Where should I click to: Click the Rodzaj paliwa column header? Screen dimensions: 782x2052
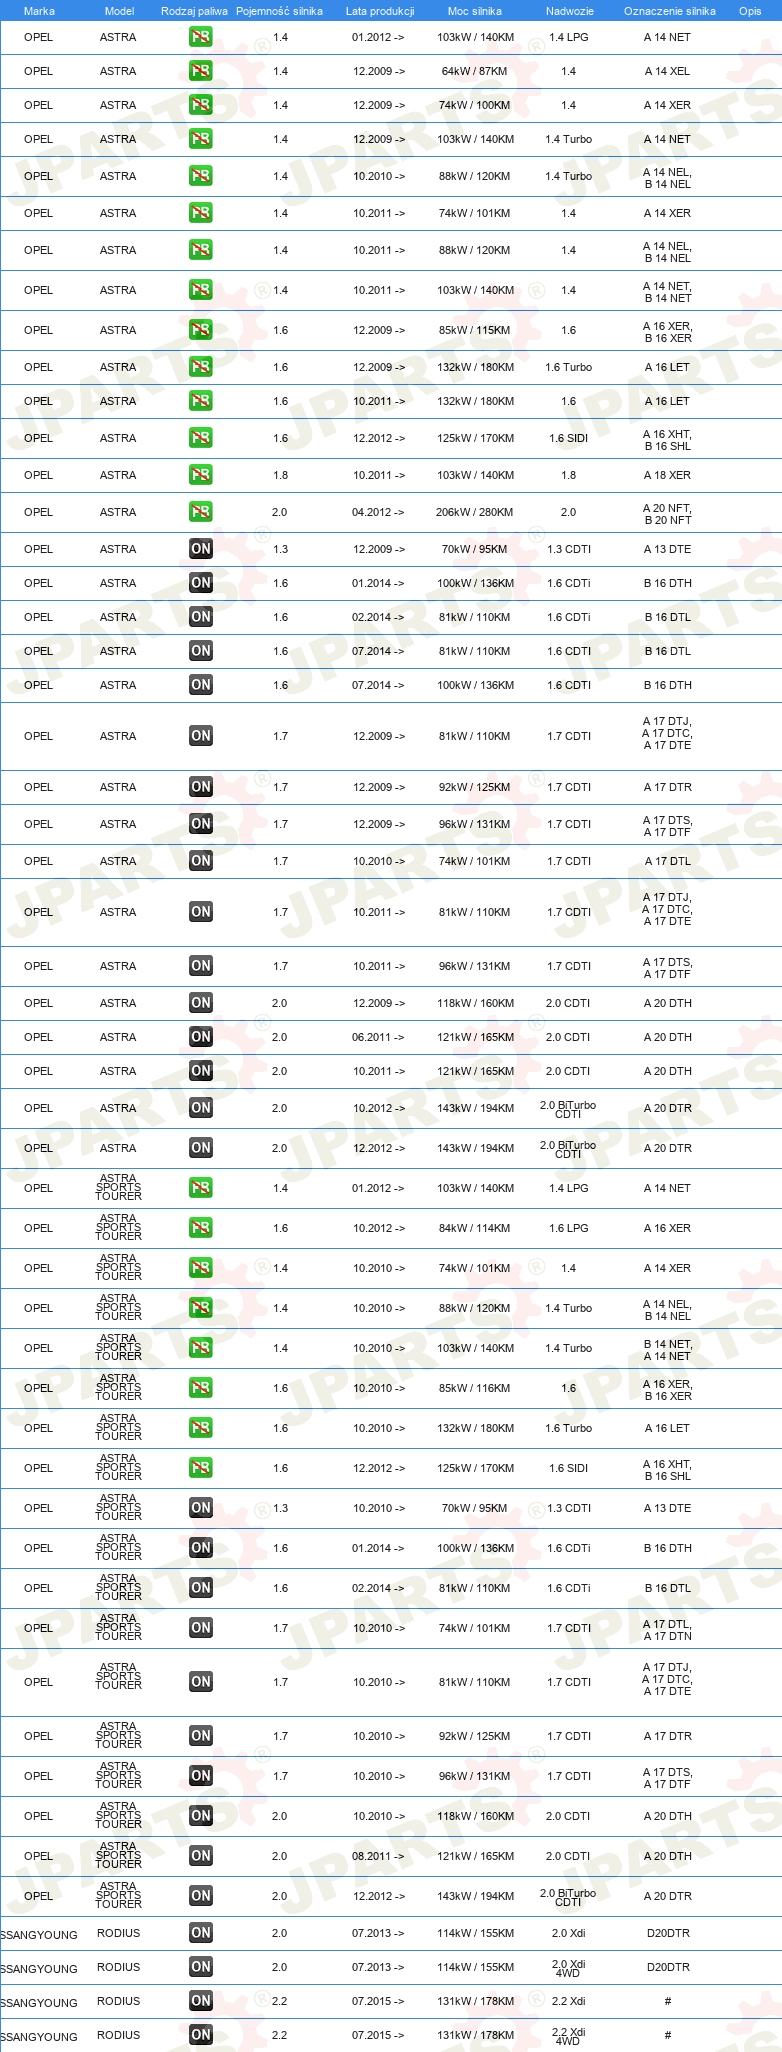(194, 11)
